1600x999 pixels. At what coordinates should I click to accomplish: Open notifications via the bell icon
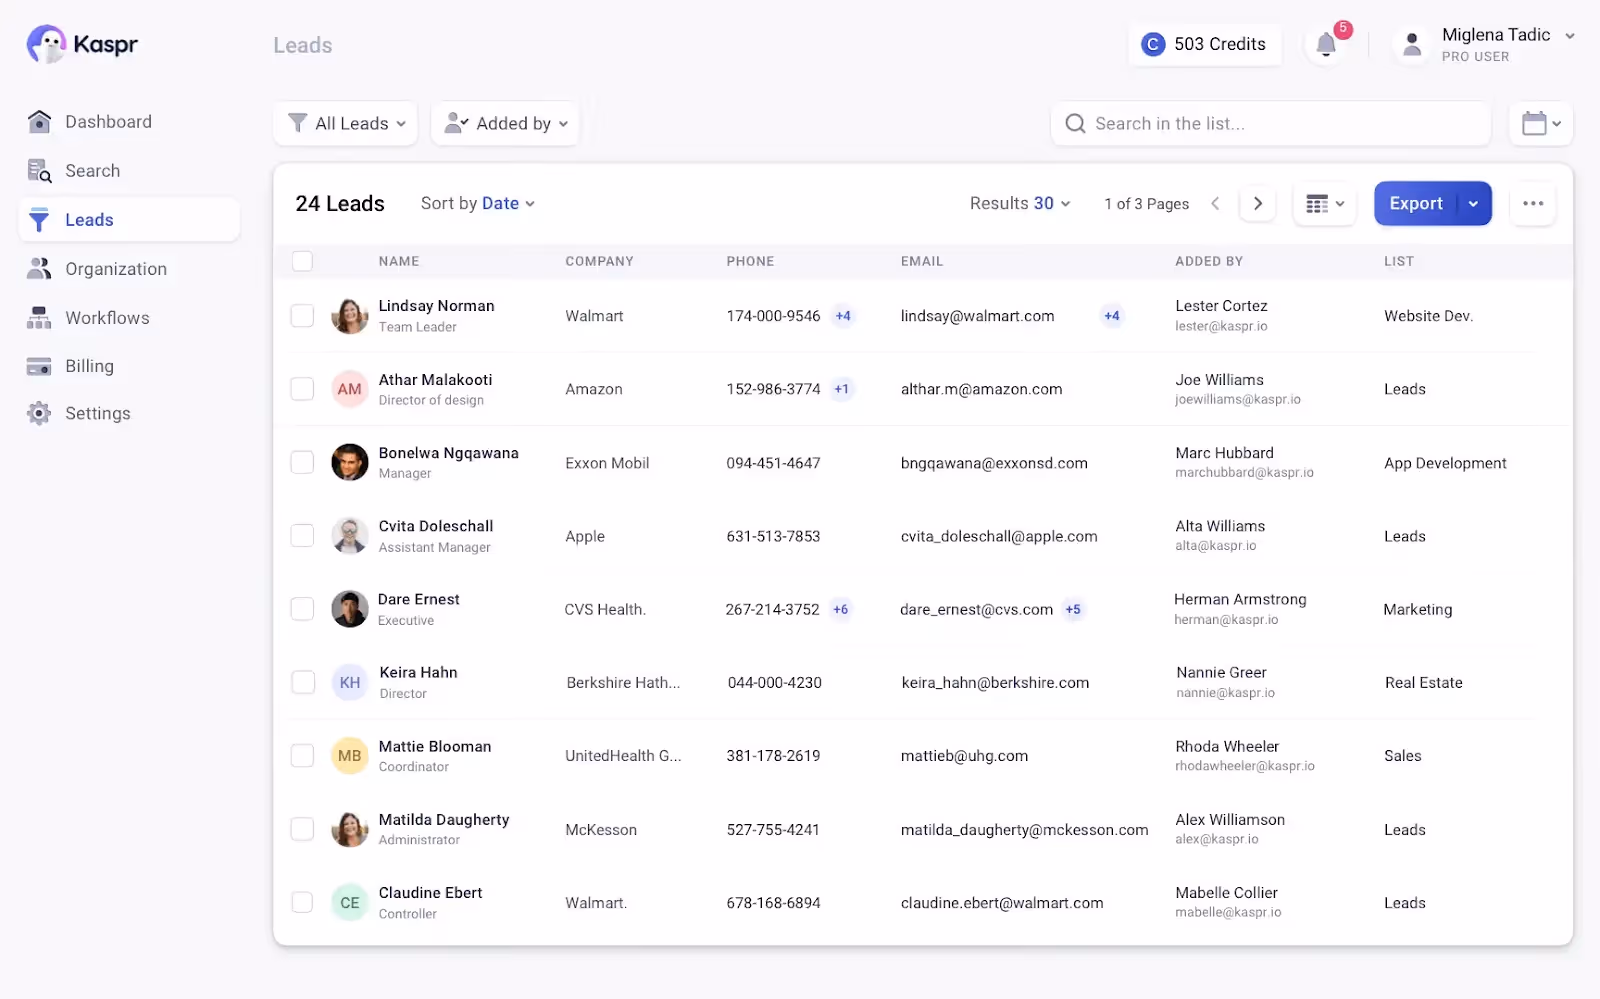(x=1327, y=45)
